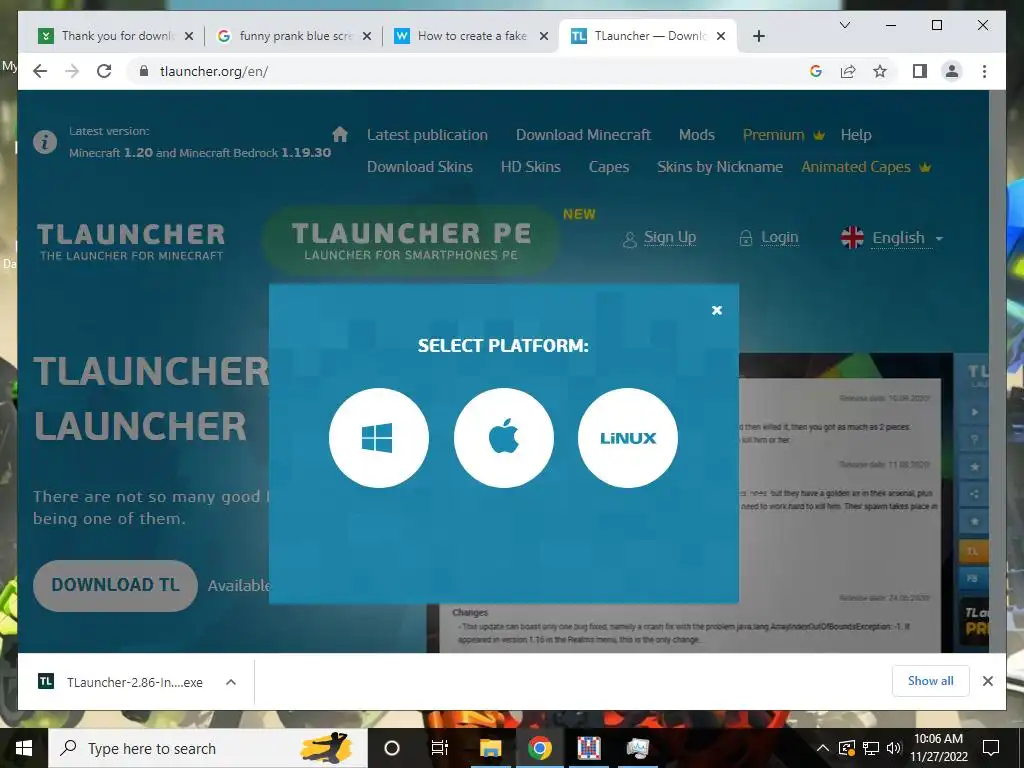Close the TLauncher browser tab
Screen dimensions: 1024x768
721,36
